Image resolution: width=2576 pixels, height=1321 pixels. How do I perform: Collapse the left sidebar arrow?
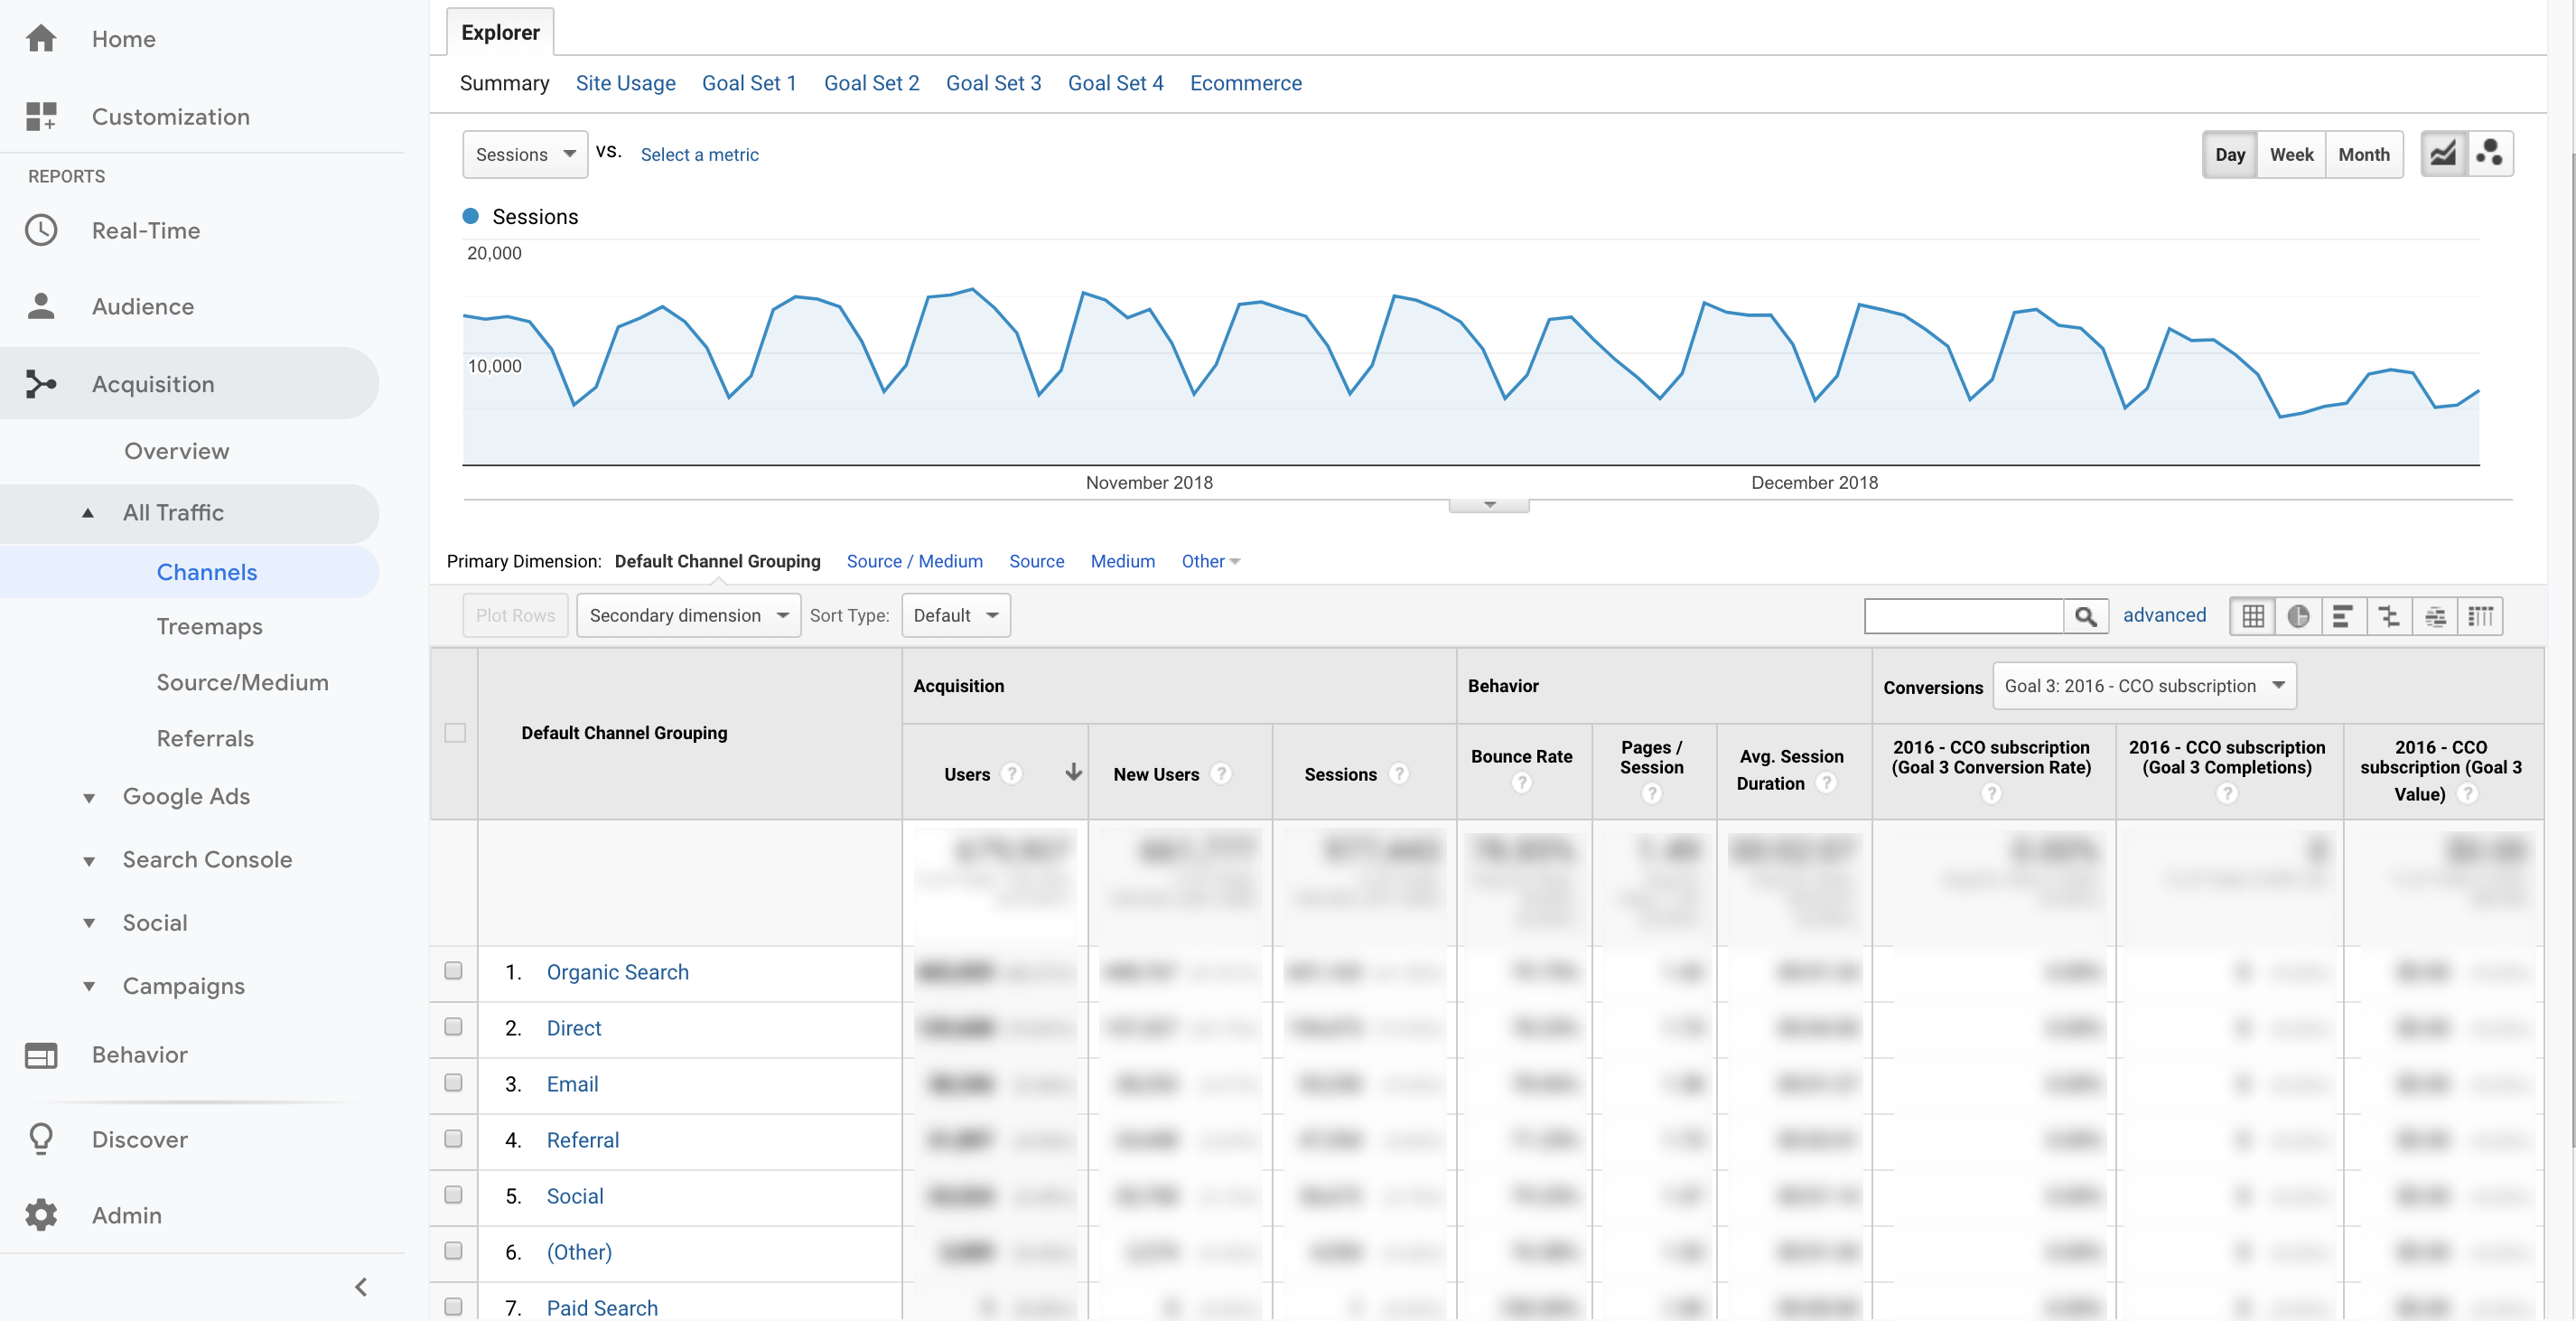point(361,1286)
